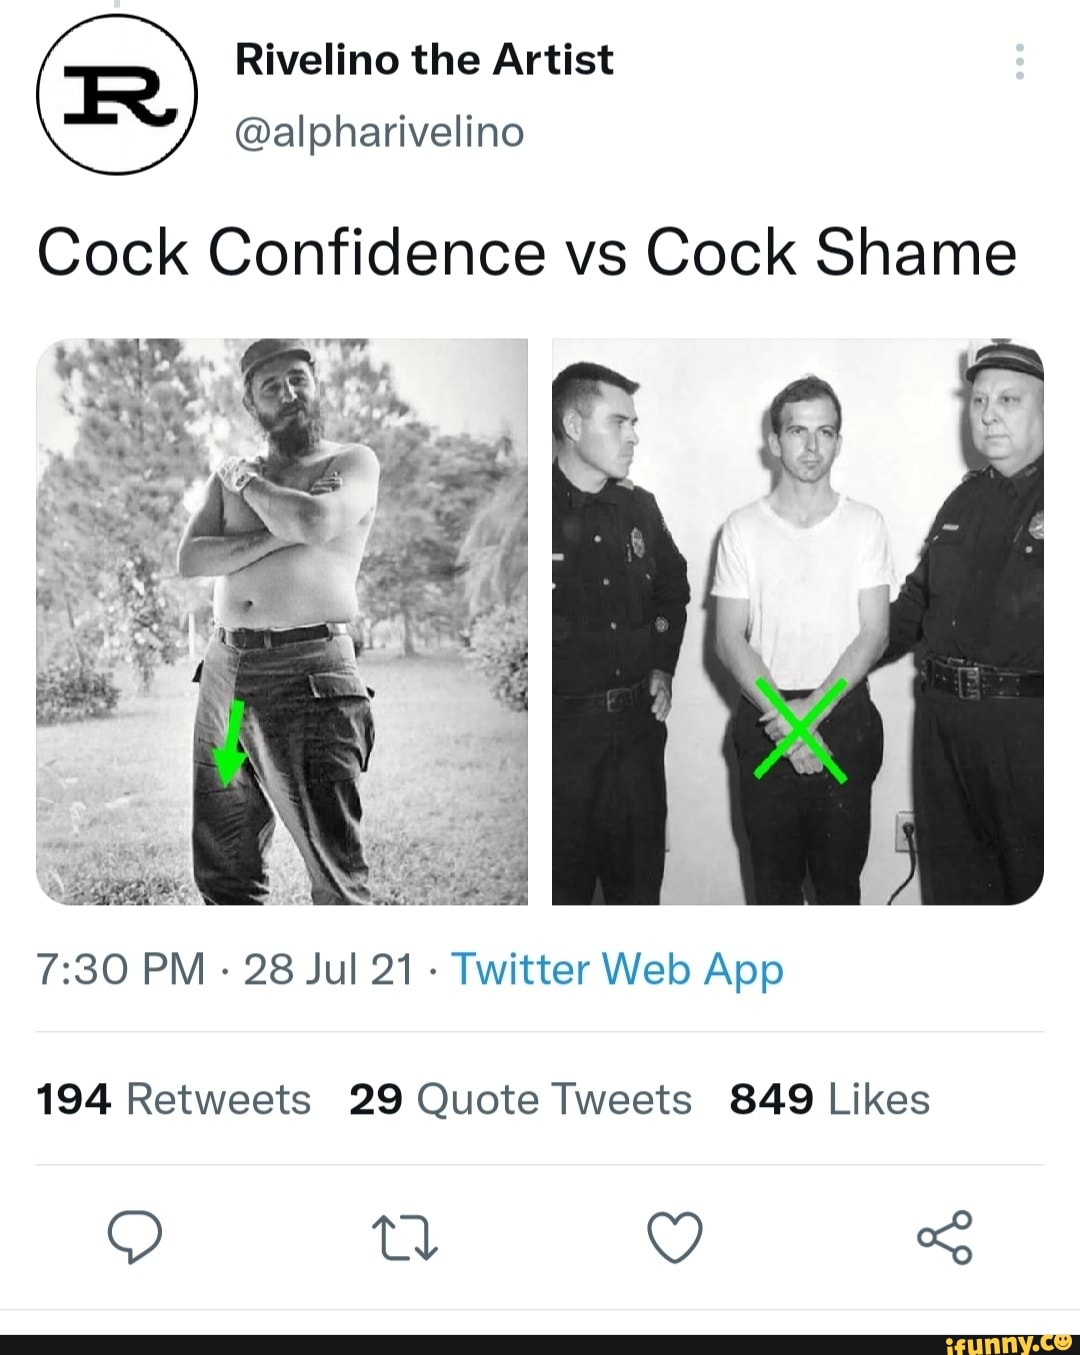
Task: Click the green arrow on left photo
Action: pos(231,743)
